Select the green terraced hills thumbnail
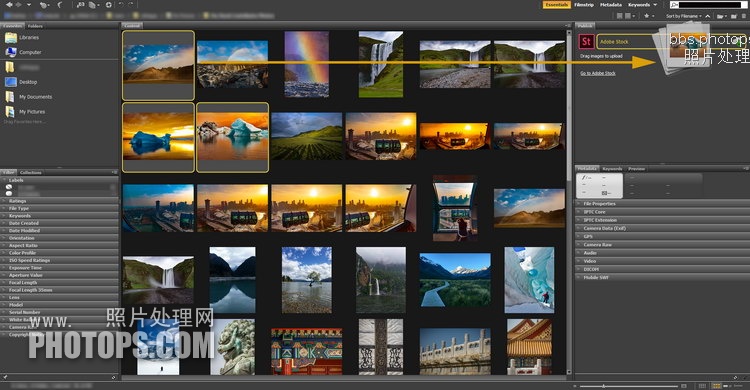Screen dimensions: 750x390 (x=307, y=136)
